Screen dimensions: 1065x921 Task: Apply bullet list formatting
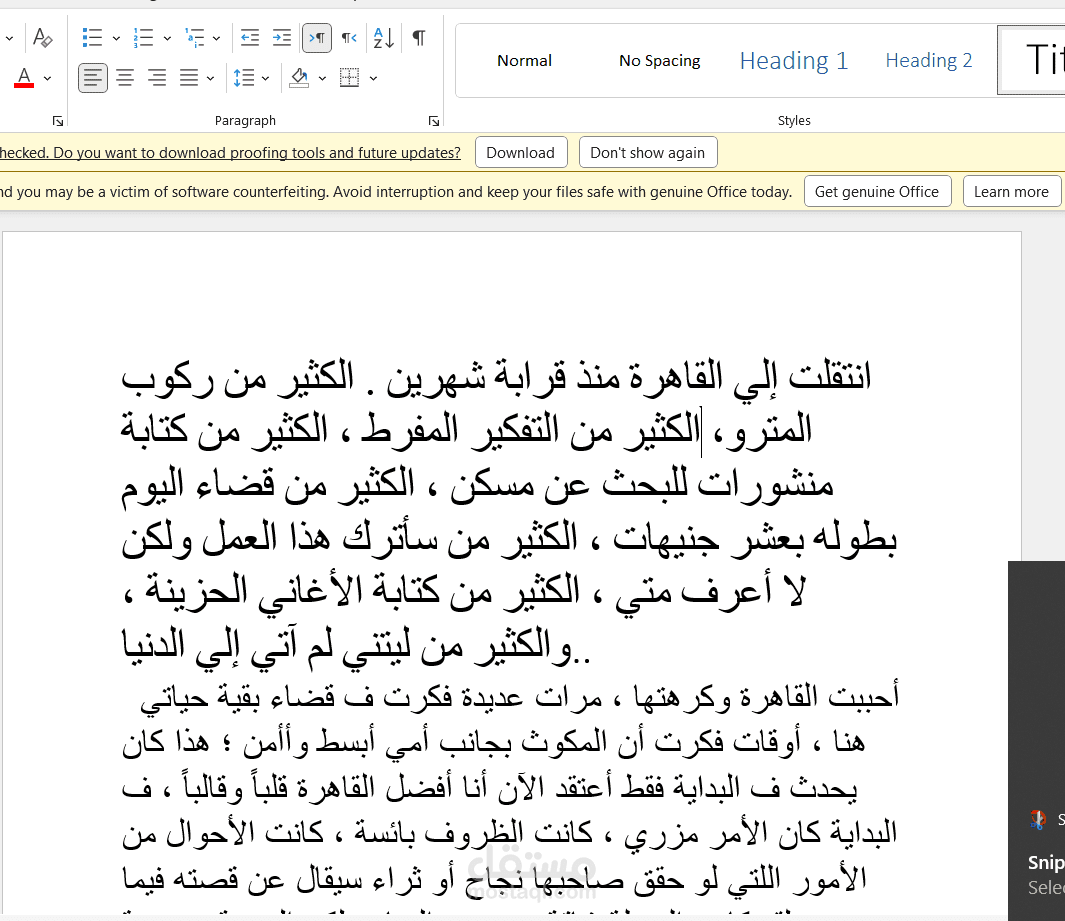(92, 37)
